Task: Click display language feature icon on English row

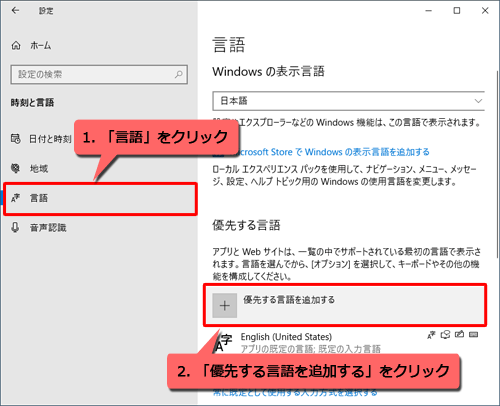Action: pos(431,335)
